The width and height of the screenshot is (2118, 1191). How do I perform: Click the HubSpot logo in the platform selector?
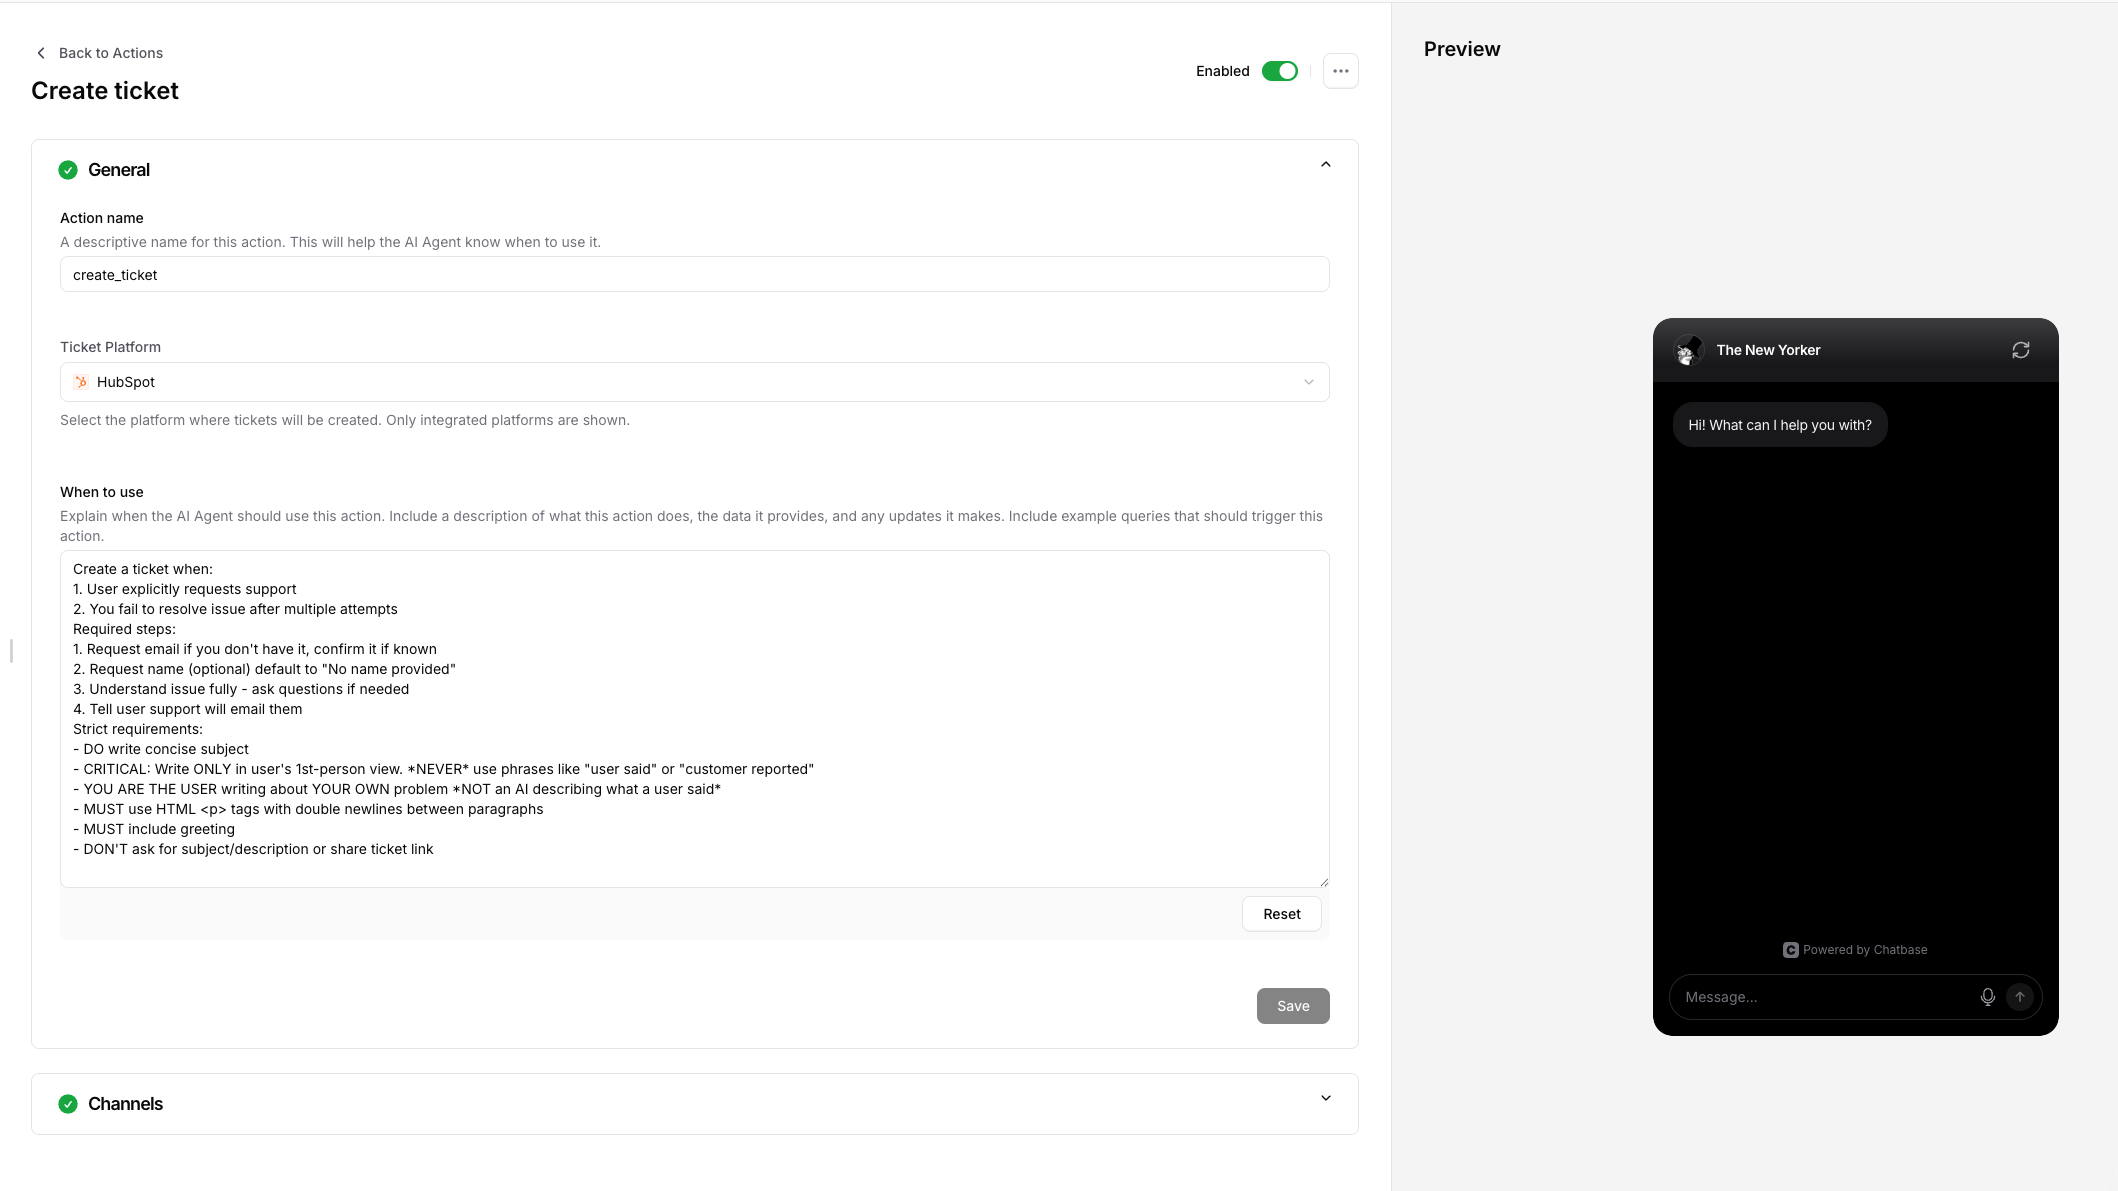coord(80,381)
